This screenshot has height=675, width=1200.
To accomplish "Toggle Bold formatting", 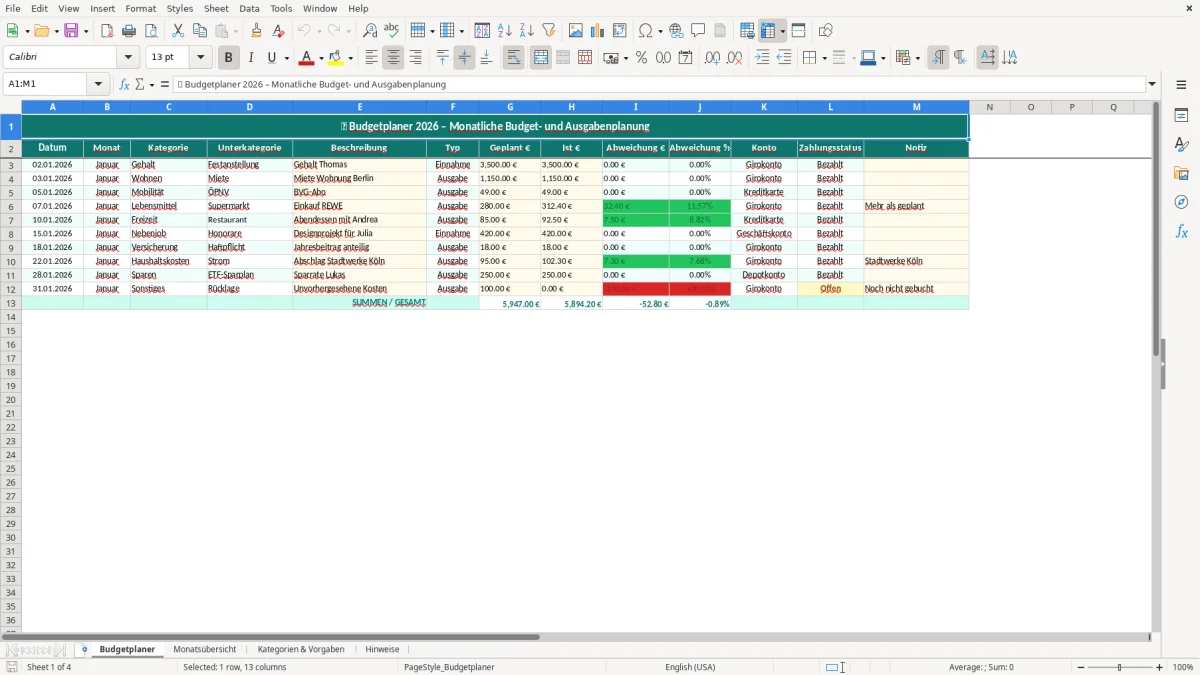I will point(229,58).
